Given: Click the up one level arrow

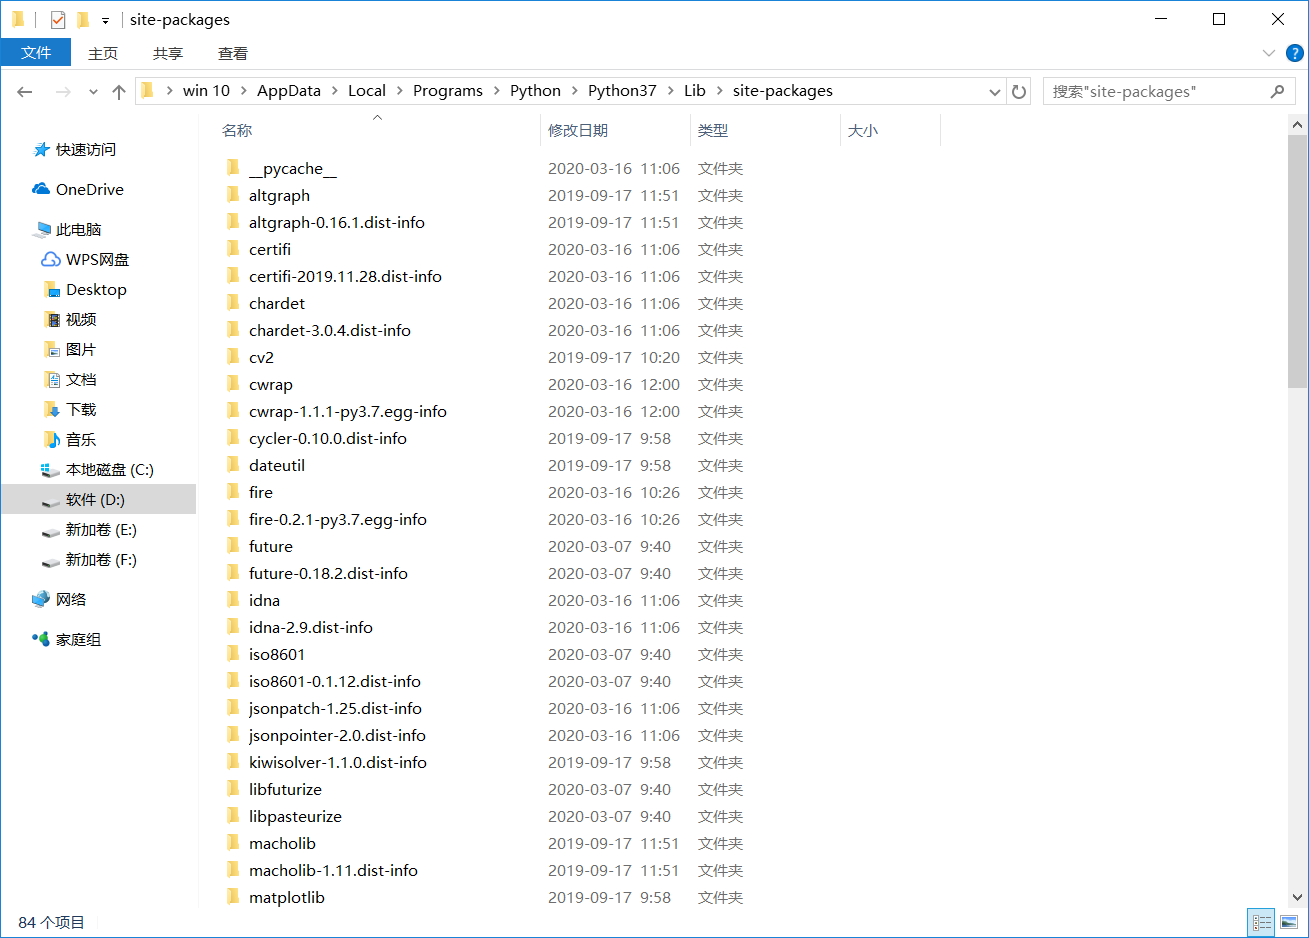Looking at the screenshot, I should (x=120, y=91).
